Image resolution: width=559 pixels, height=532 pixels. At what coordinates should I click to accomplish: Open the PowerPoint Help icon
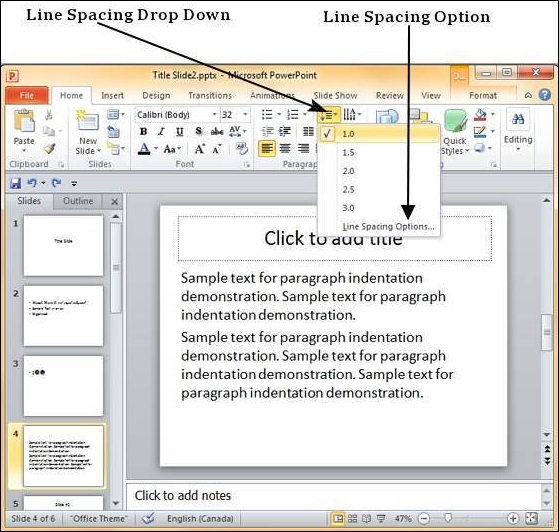click(x=545, y=95)
